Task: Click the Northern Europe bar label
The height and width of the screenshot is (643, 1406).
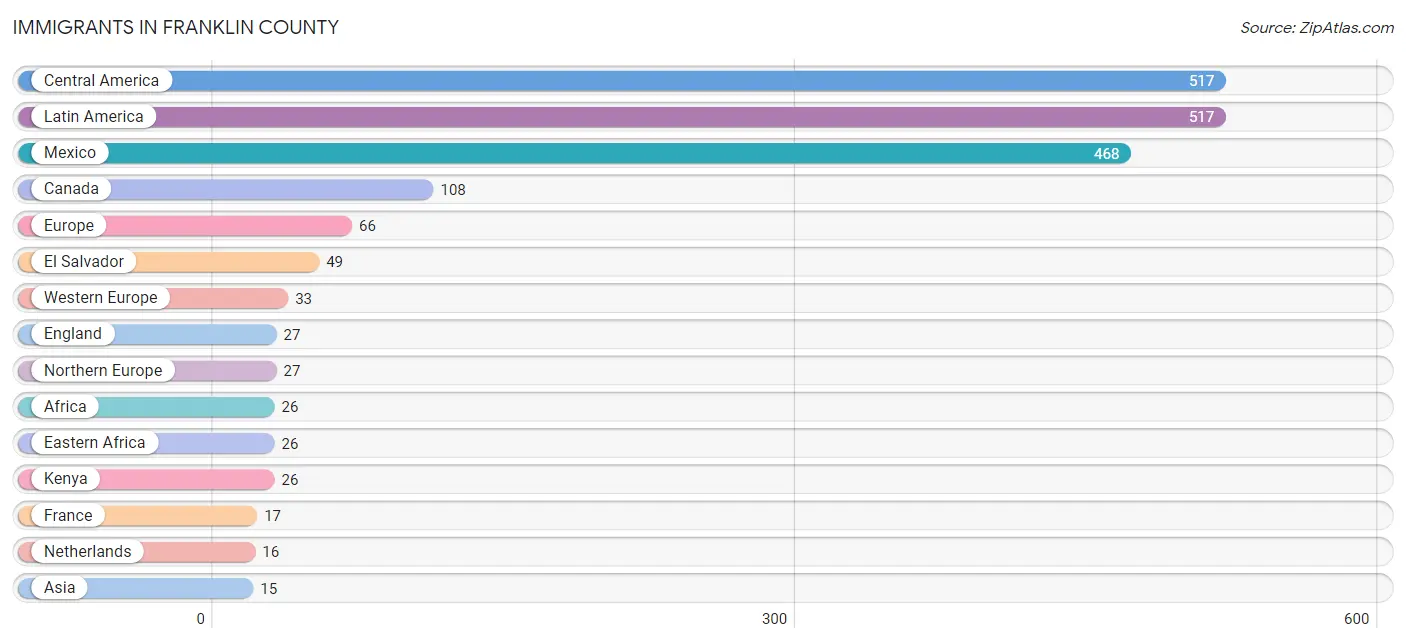Action: pyautogui.click(x=103, y=371)
